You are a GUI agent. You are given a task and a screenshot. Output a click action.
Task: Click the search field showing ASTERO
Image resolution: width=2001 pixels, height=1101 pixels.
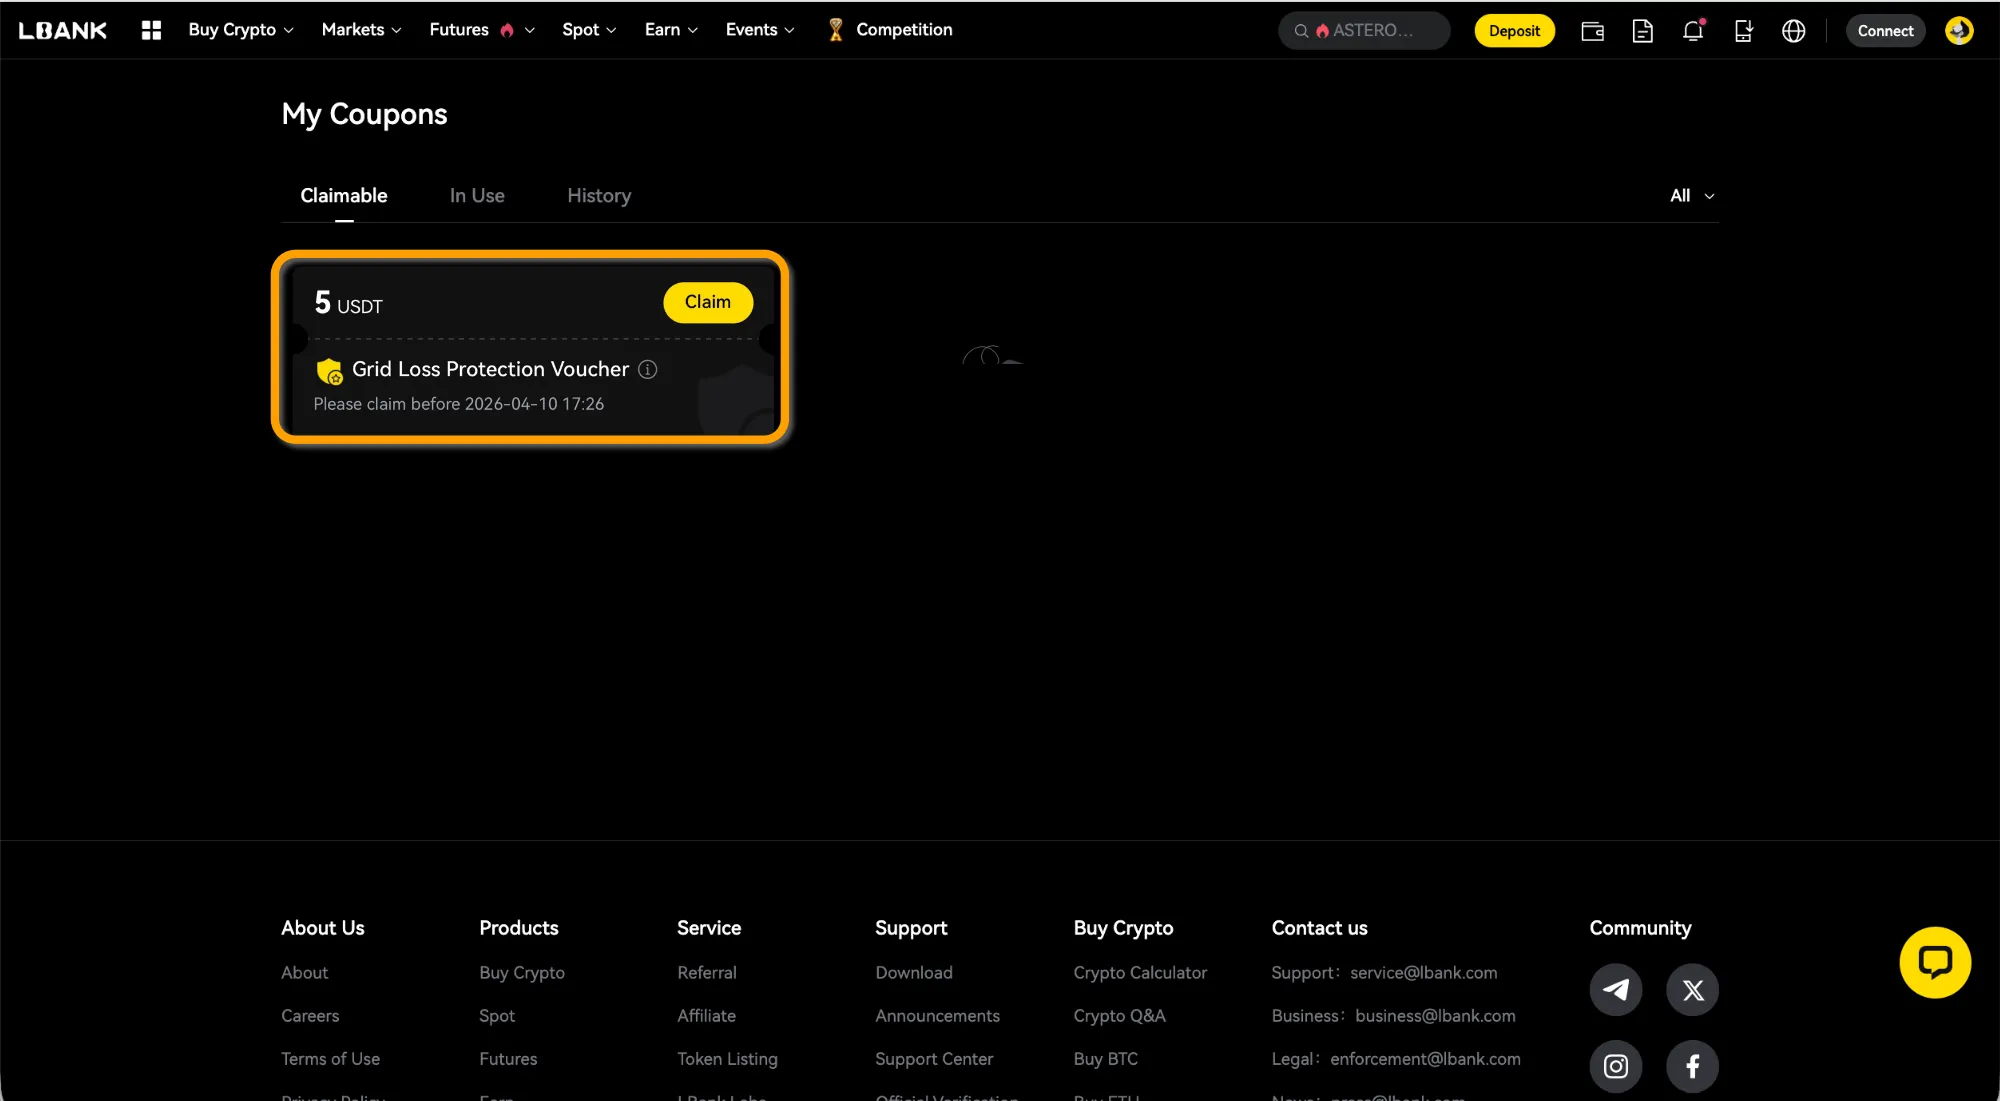click(x=1364, y=31)
